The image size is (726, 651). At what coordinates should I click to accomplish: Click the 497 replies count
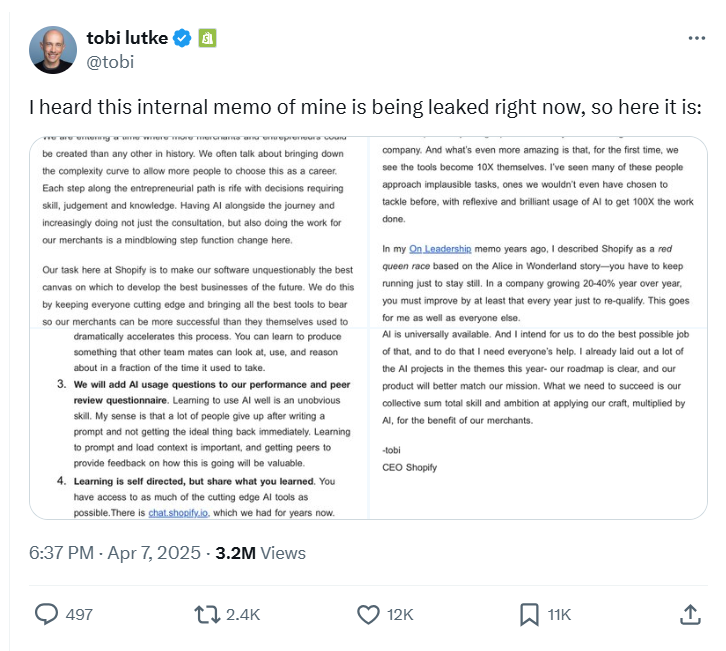click(x=79, y=614)
